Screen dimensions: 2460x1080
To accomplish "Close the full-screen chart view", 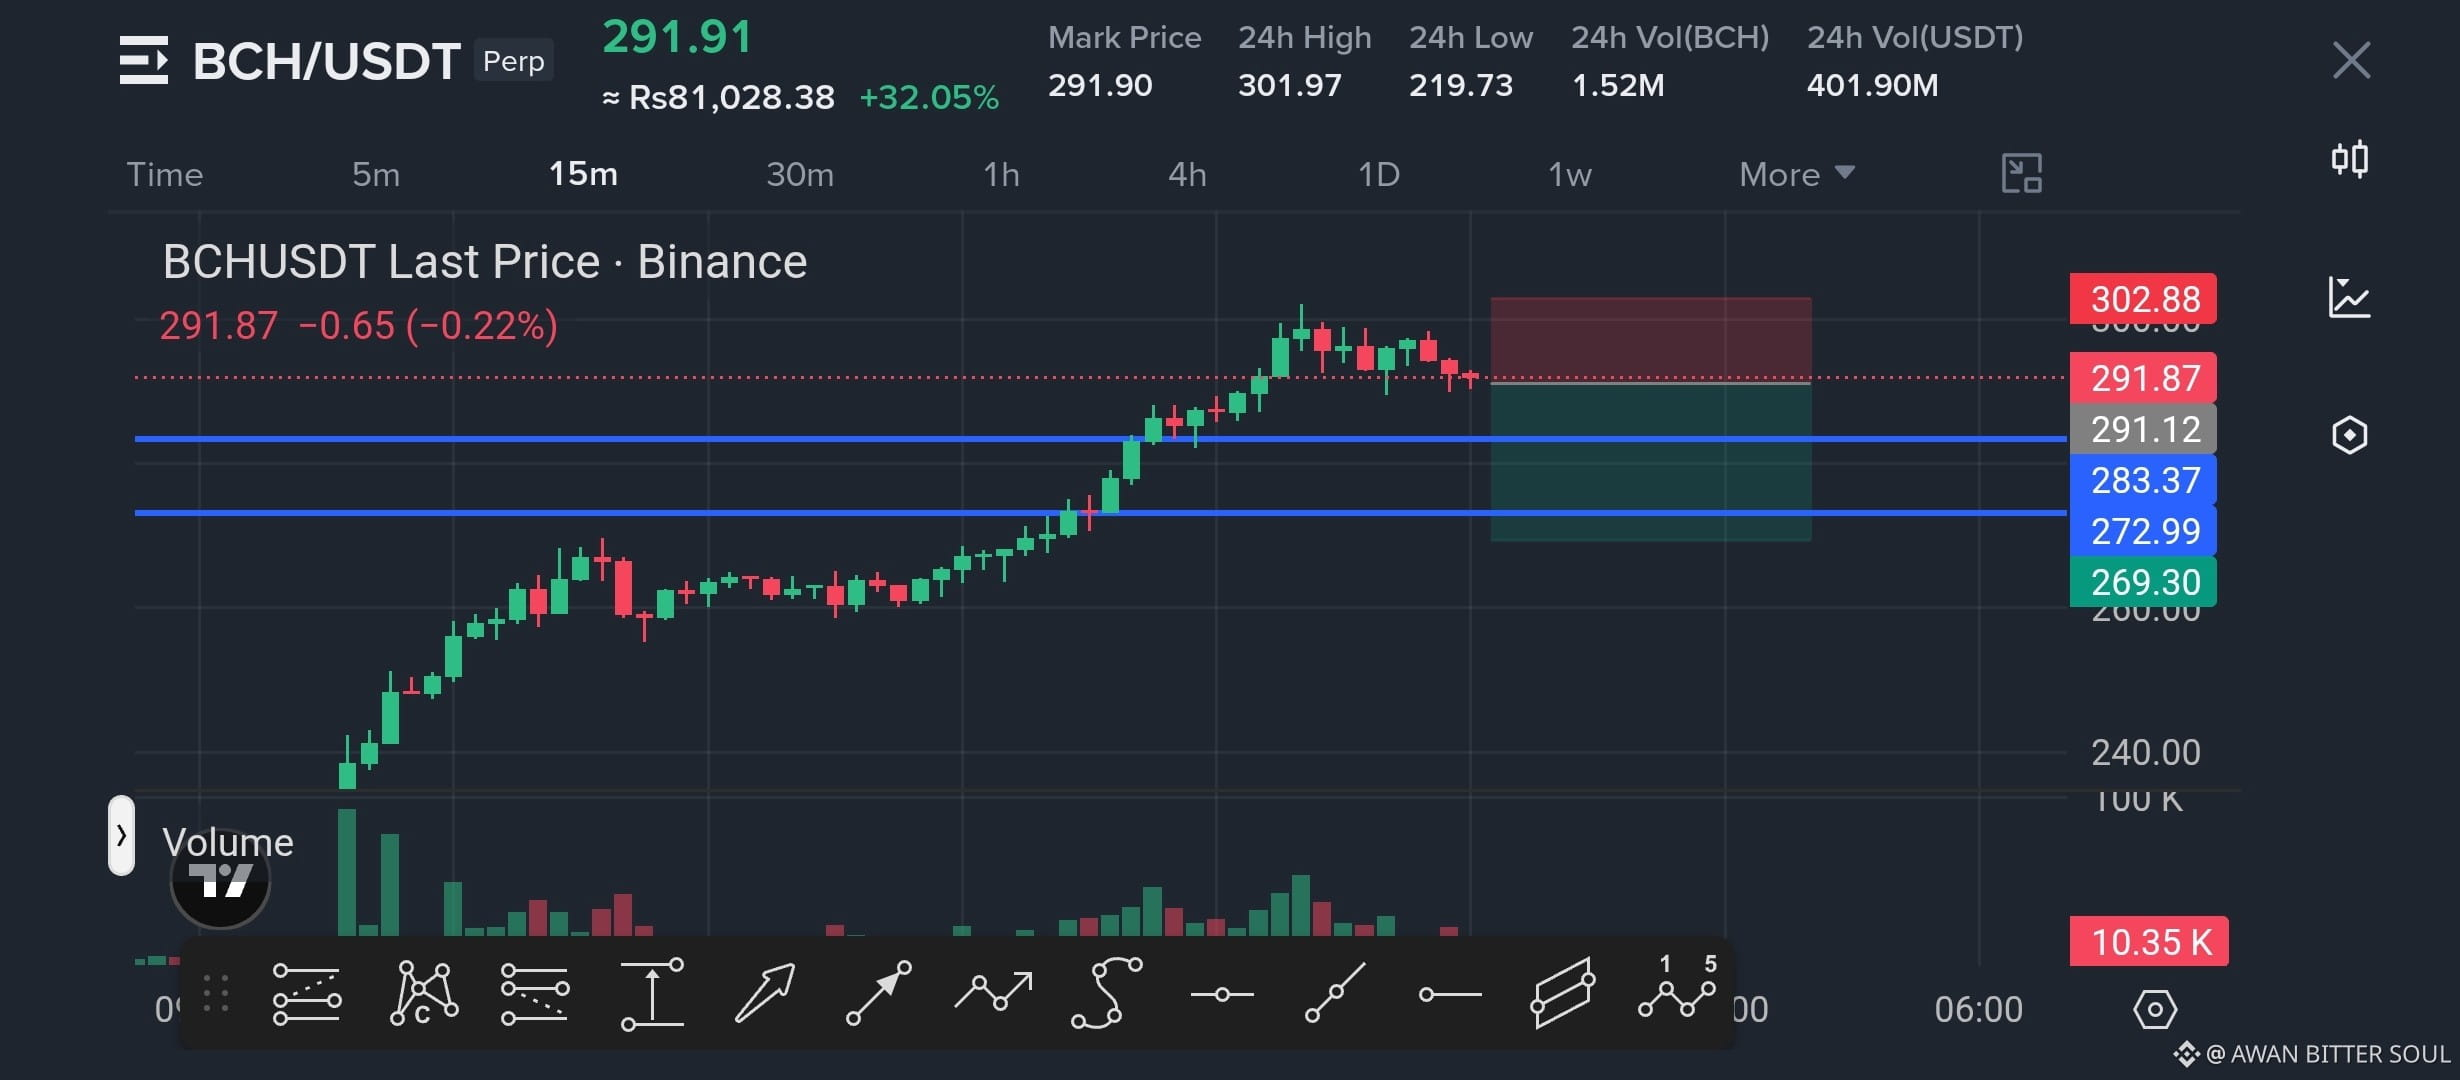I will point(2351,60).
